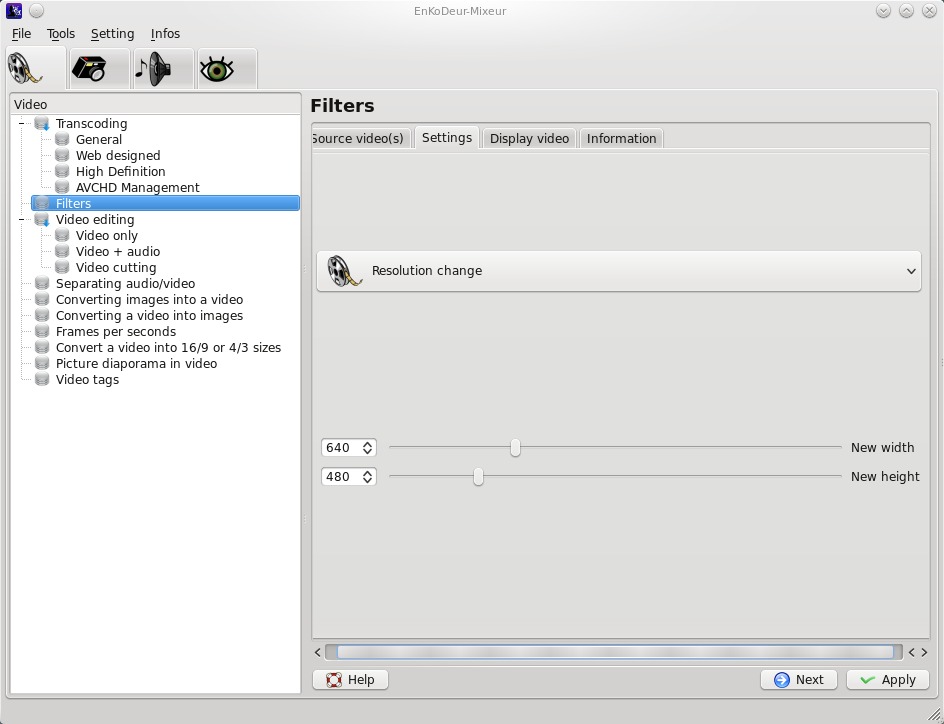Click the New height slider handle

pyautogui.click(x=478, y=477)
